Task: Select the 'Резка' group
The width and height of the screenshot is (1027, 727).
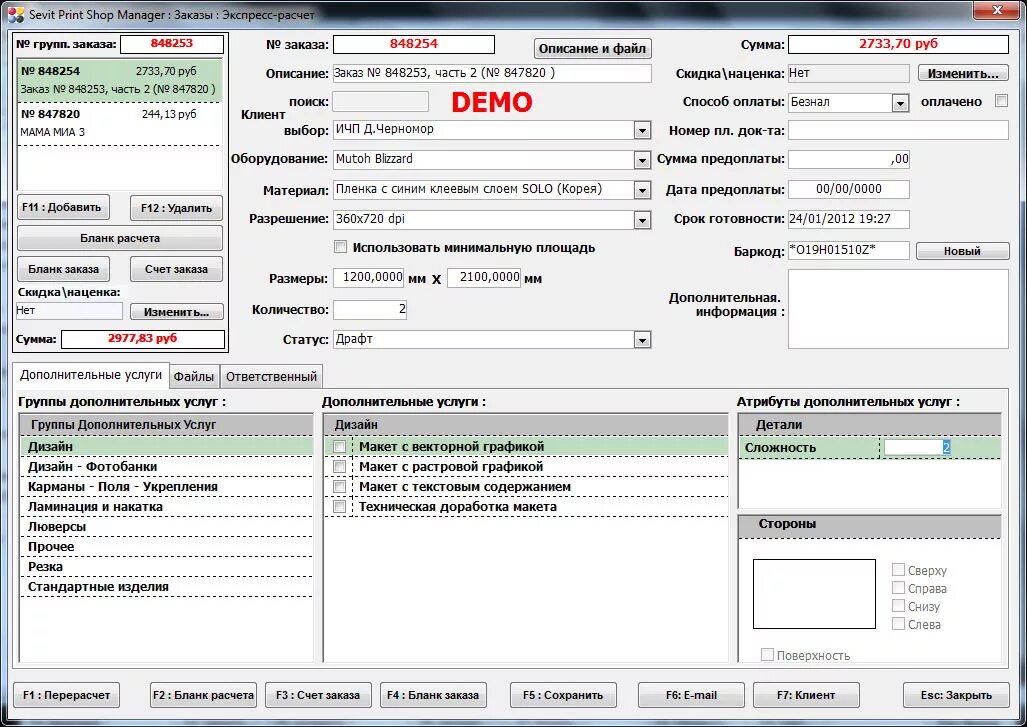Action: [166, 567]
